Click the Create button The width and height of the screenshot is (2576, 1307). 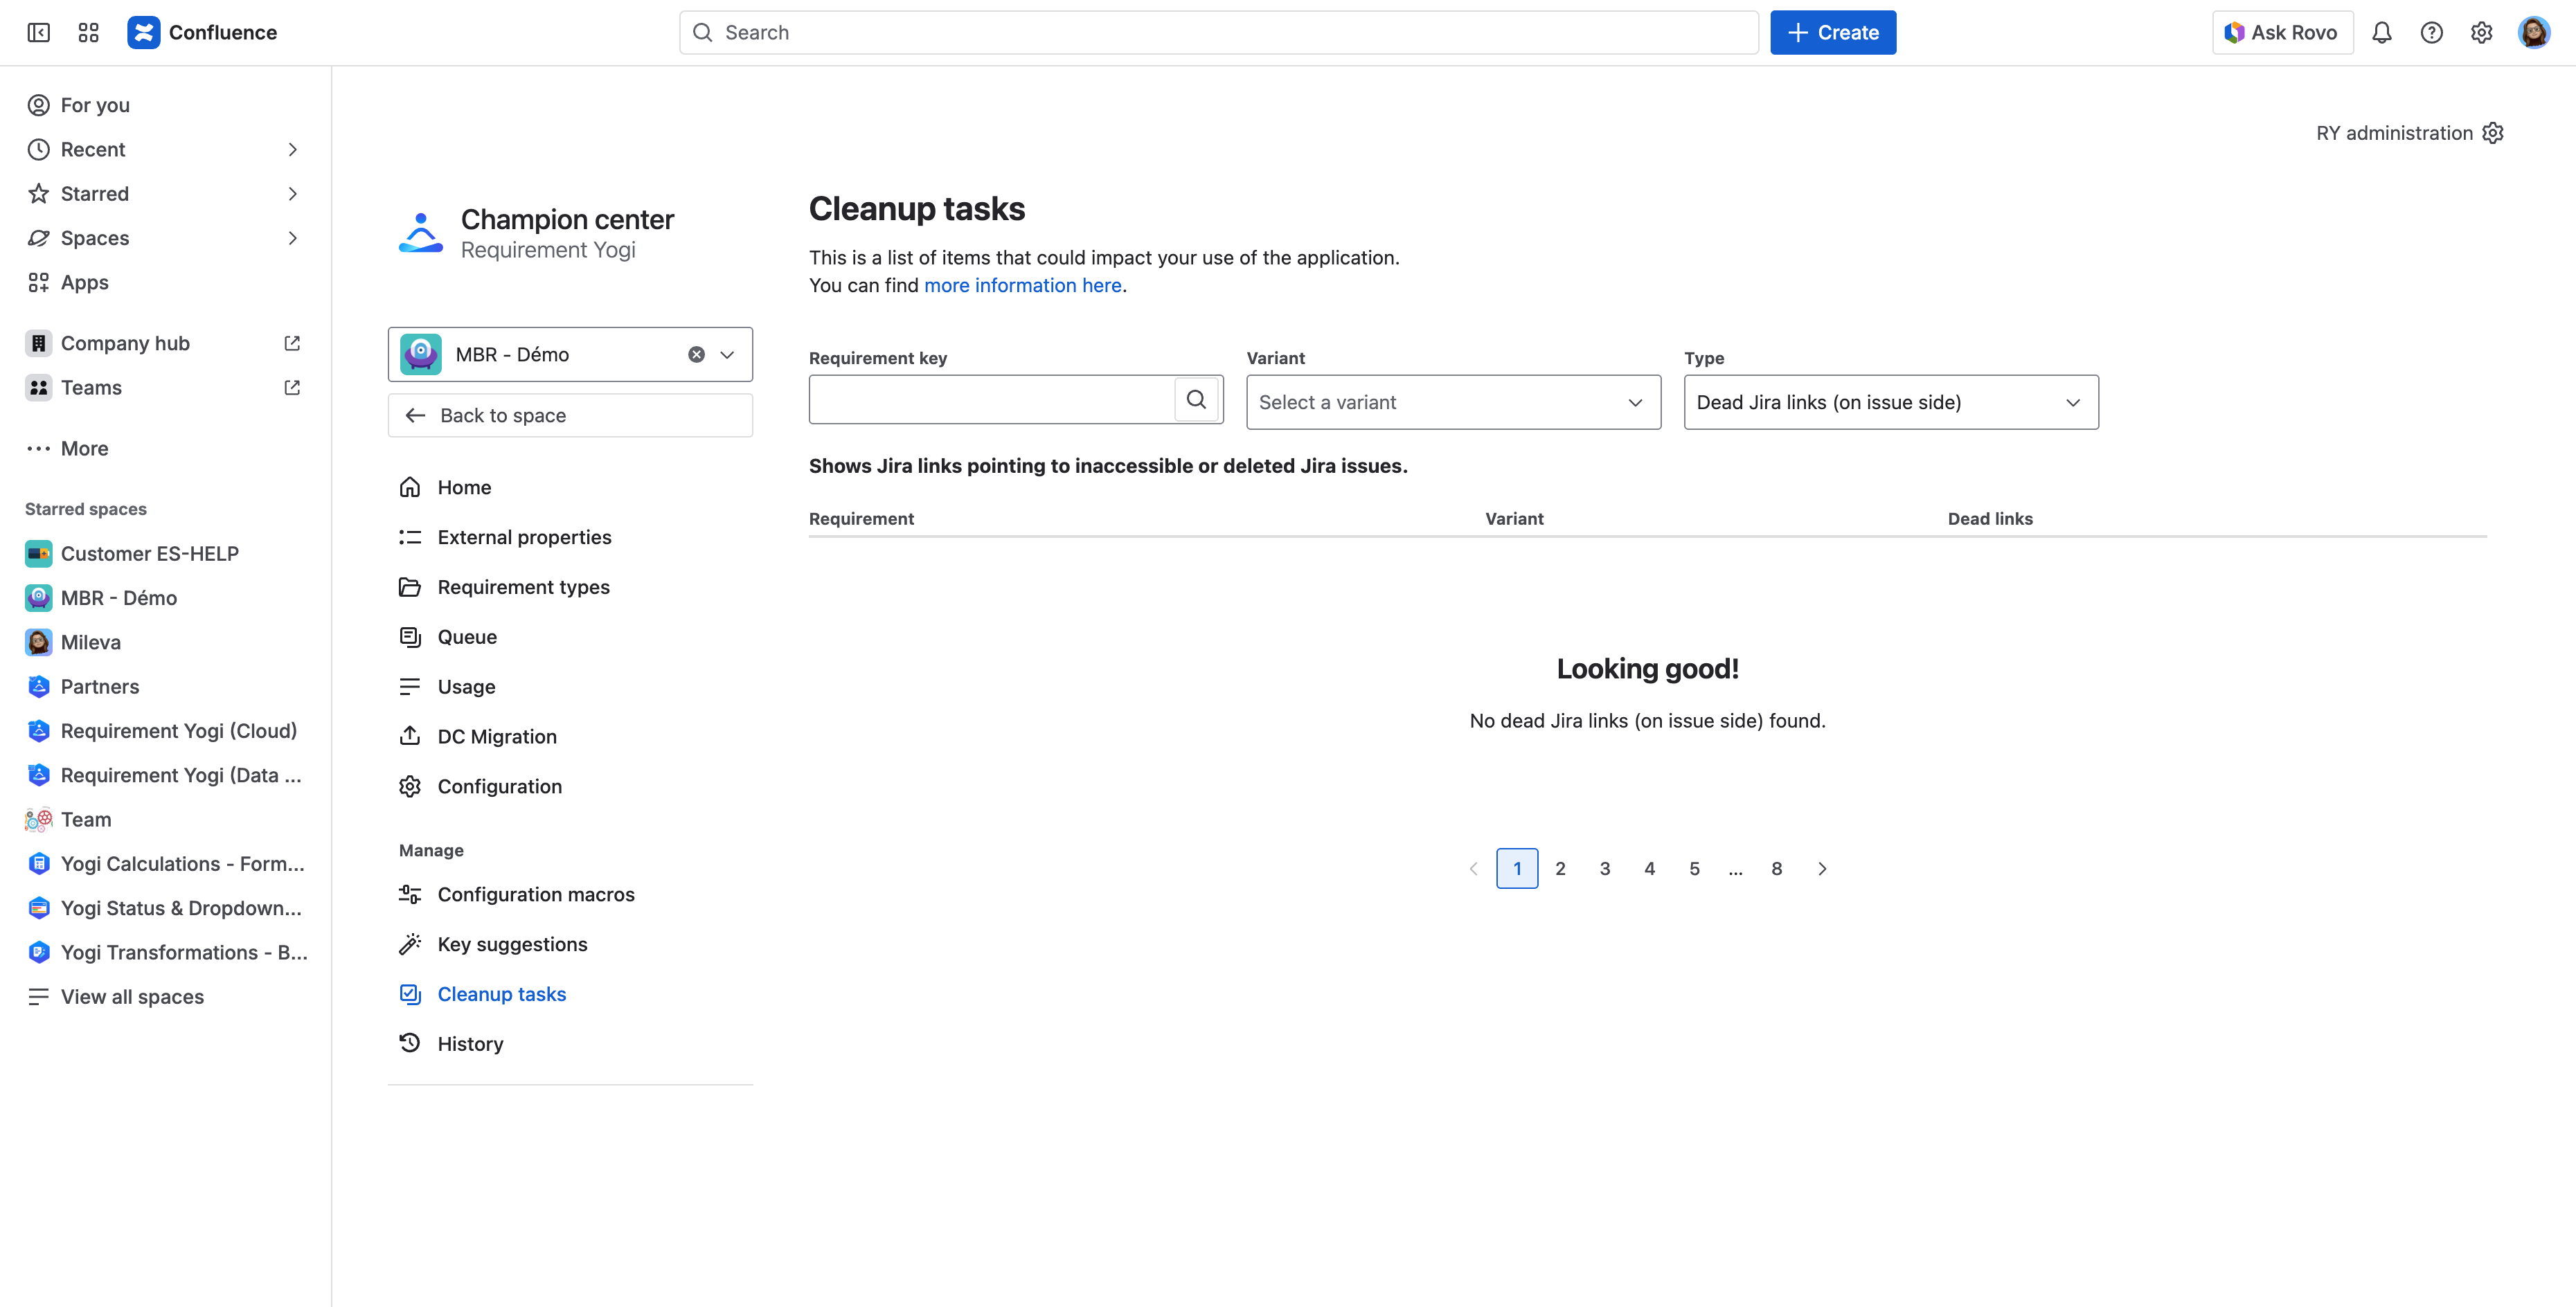click(1832, 32)
